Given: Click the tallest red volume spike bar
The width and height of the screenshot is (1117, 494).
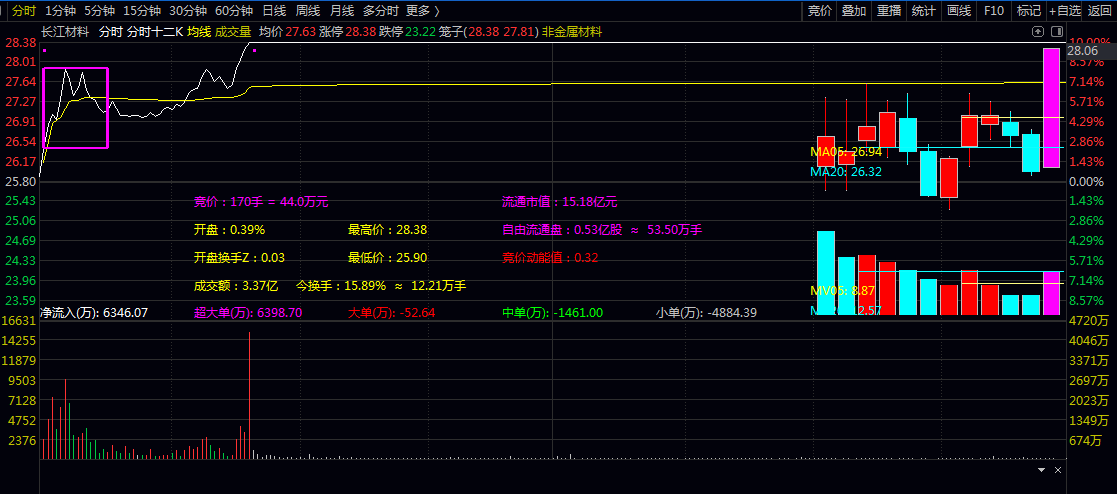Looking at the screenshot, I should pos(249,396).
